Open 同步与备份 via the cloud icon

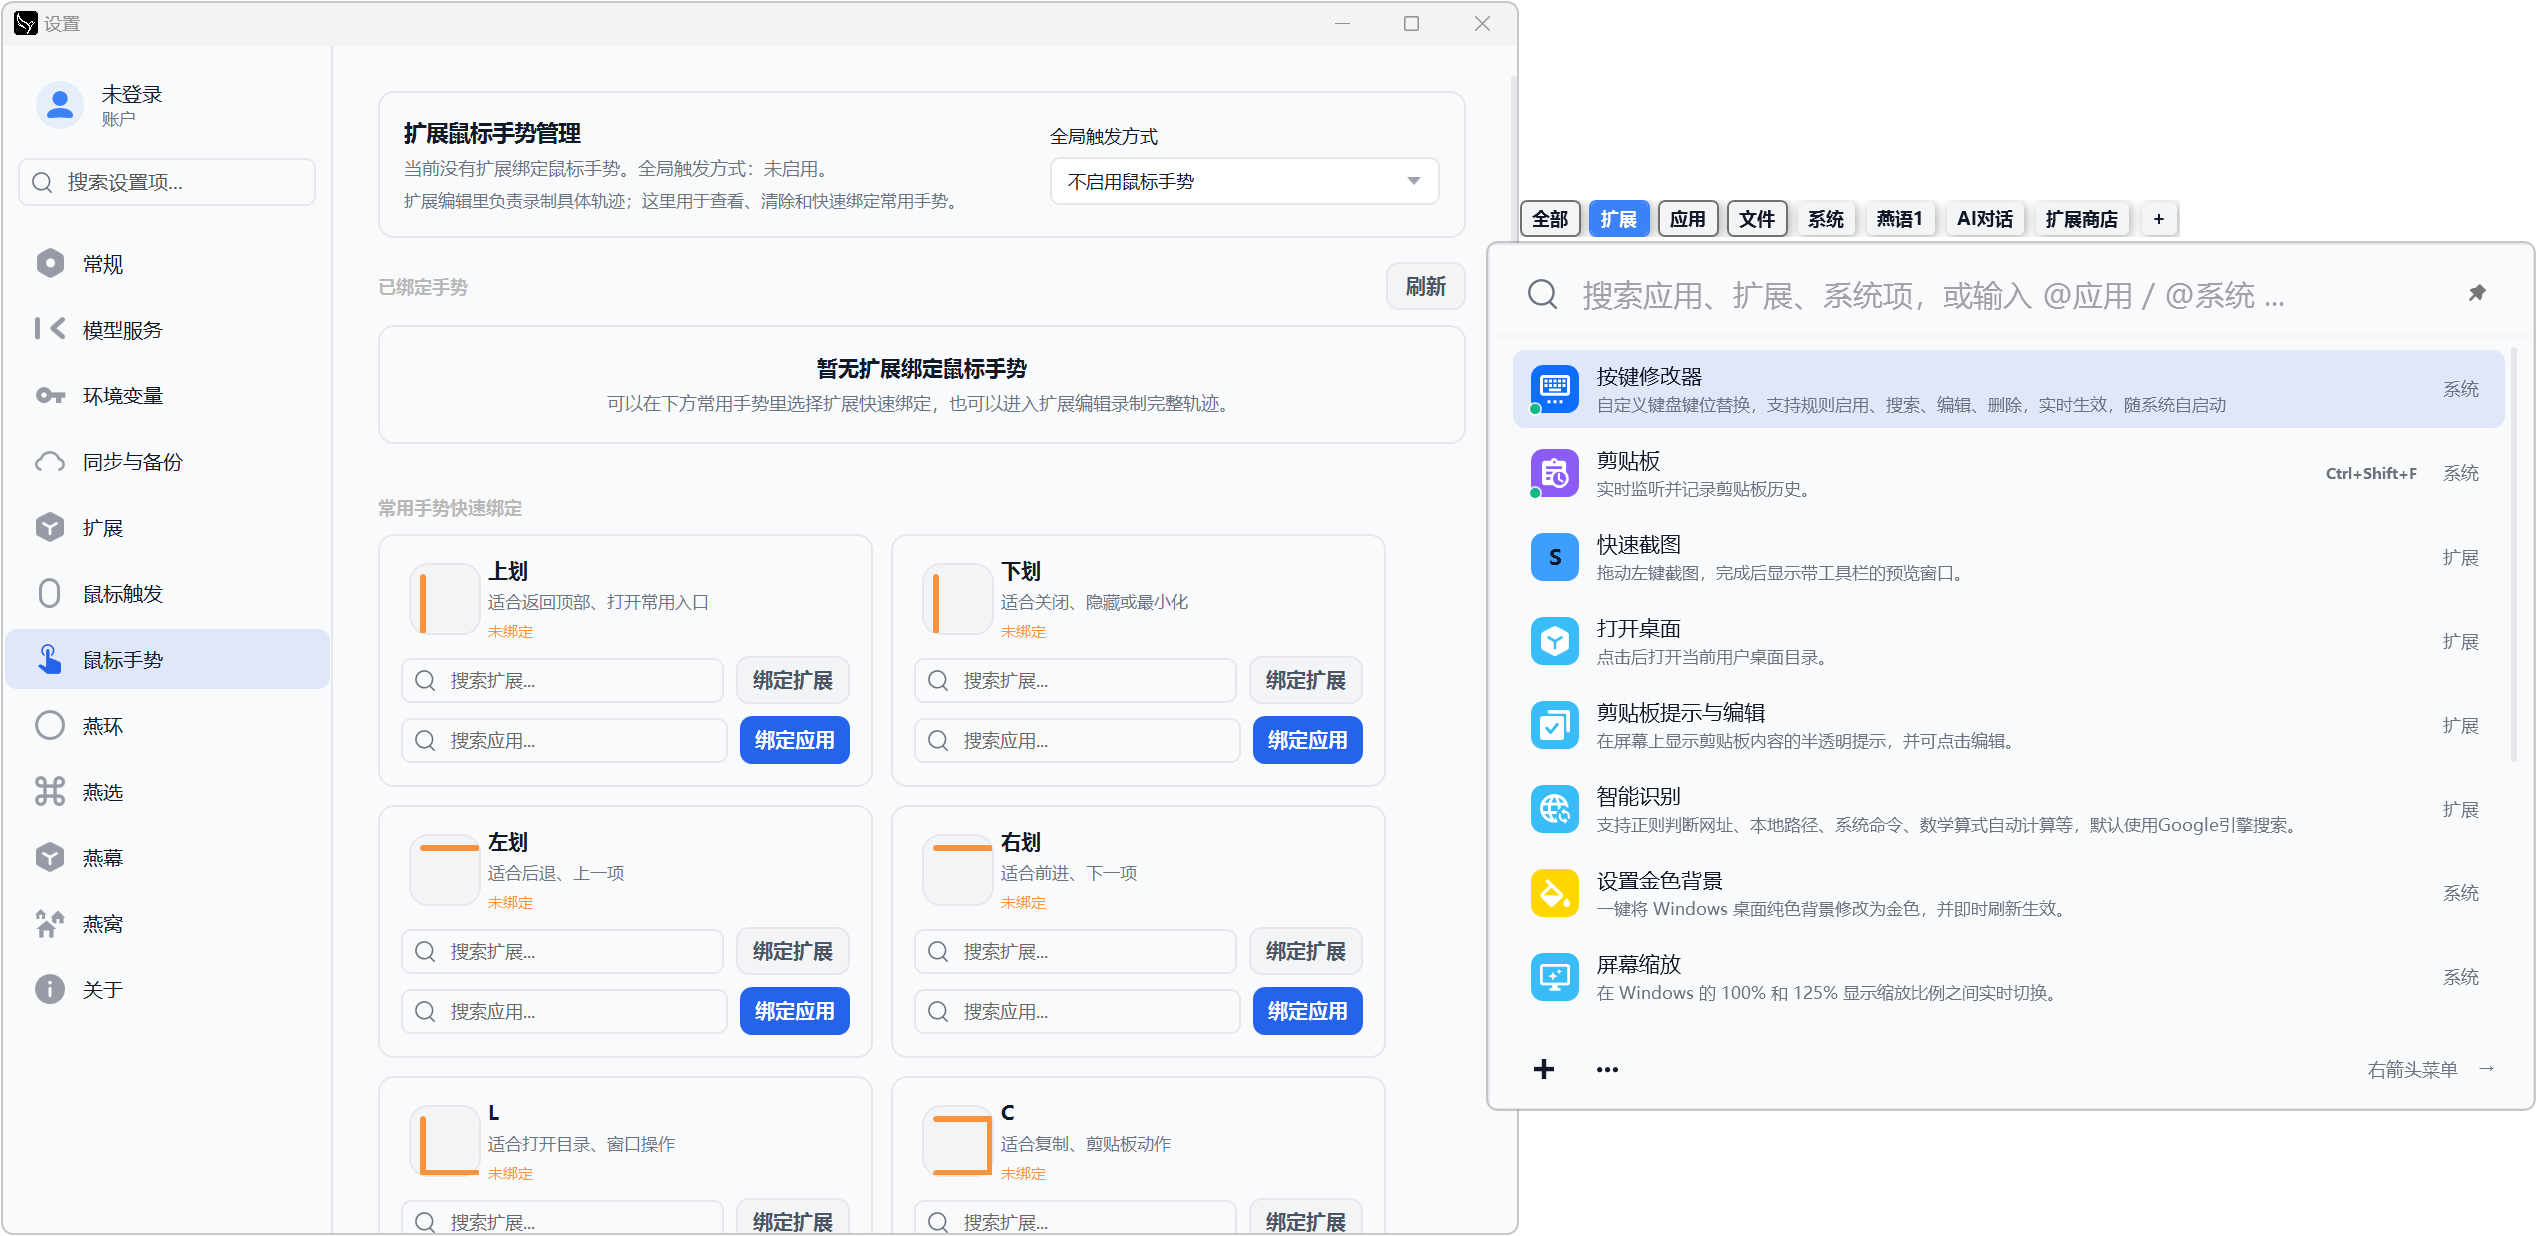coord(50,462)
